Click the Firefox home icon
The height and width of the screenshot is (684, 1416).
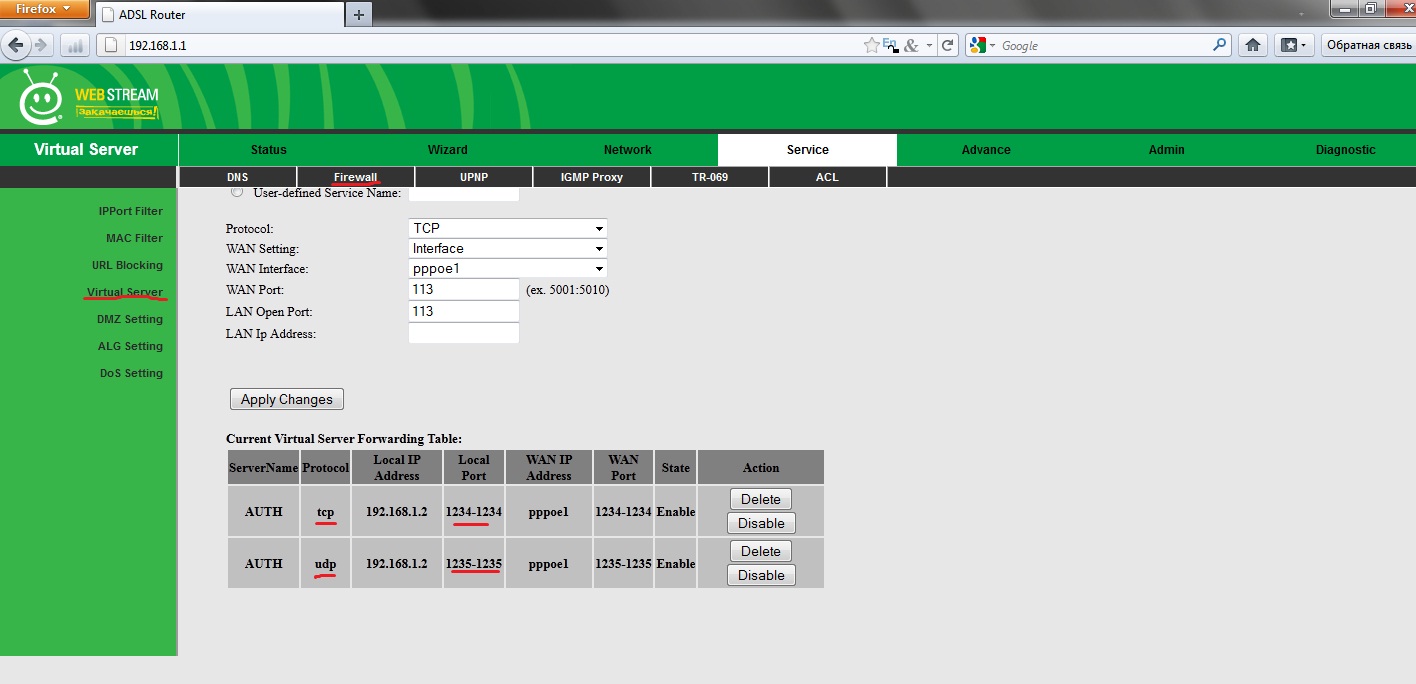click(x=1252, y=45)
